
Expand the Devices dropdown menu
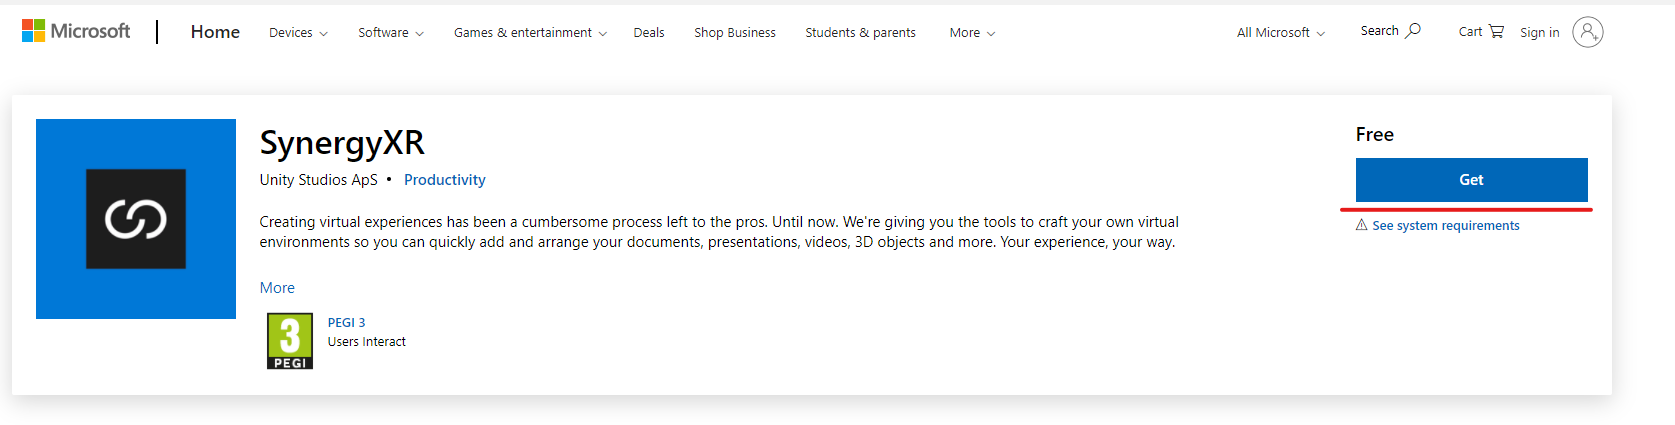tap(298, 33)
